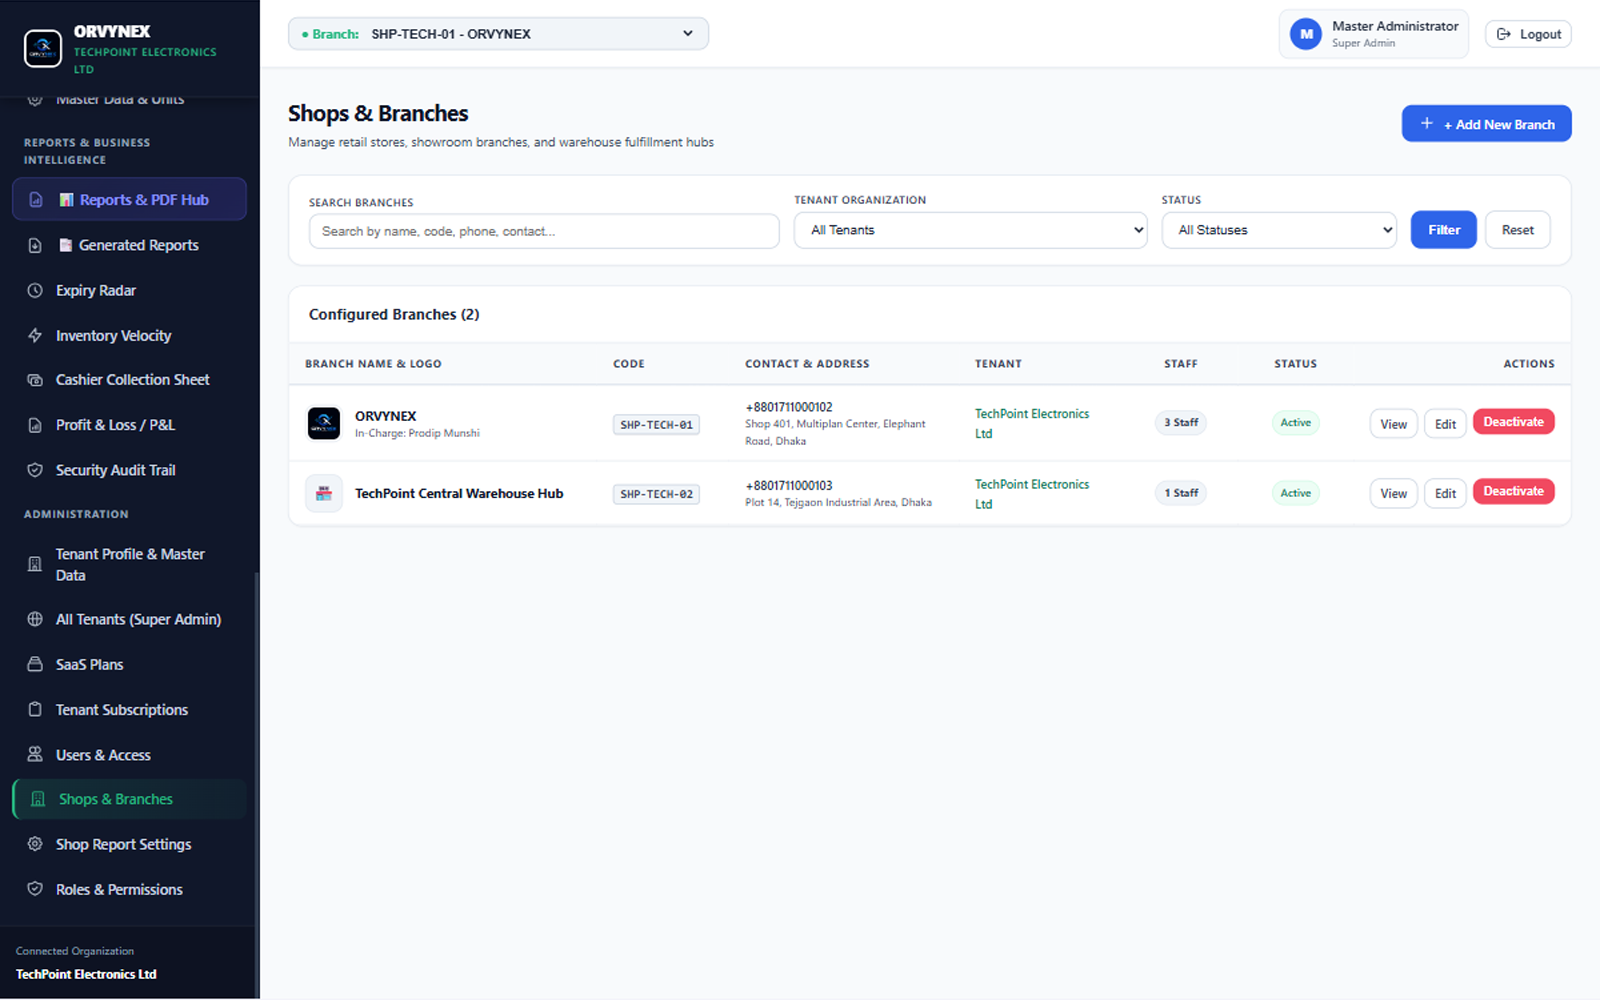The image size is (1600, 1000).
Task: Click the All Tenants globe icon
Action: coord(35,619)
